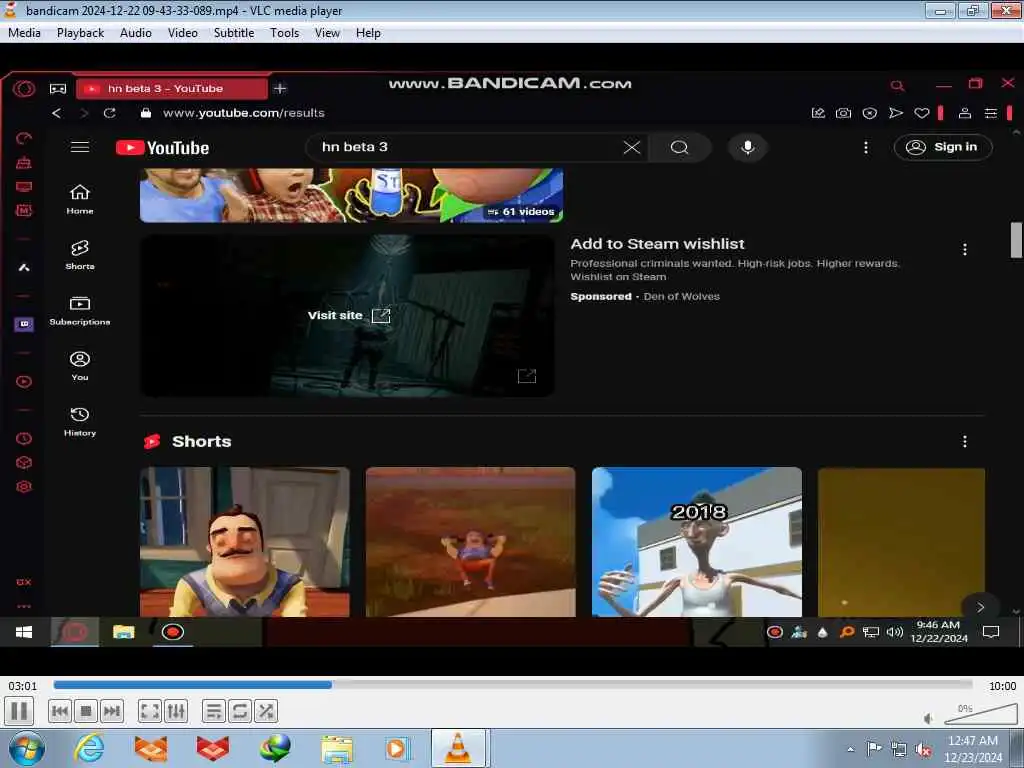
Task: Toggle random shuffle in VLC
Action: (266, 711)
